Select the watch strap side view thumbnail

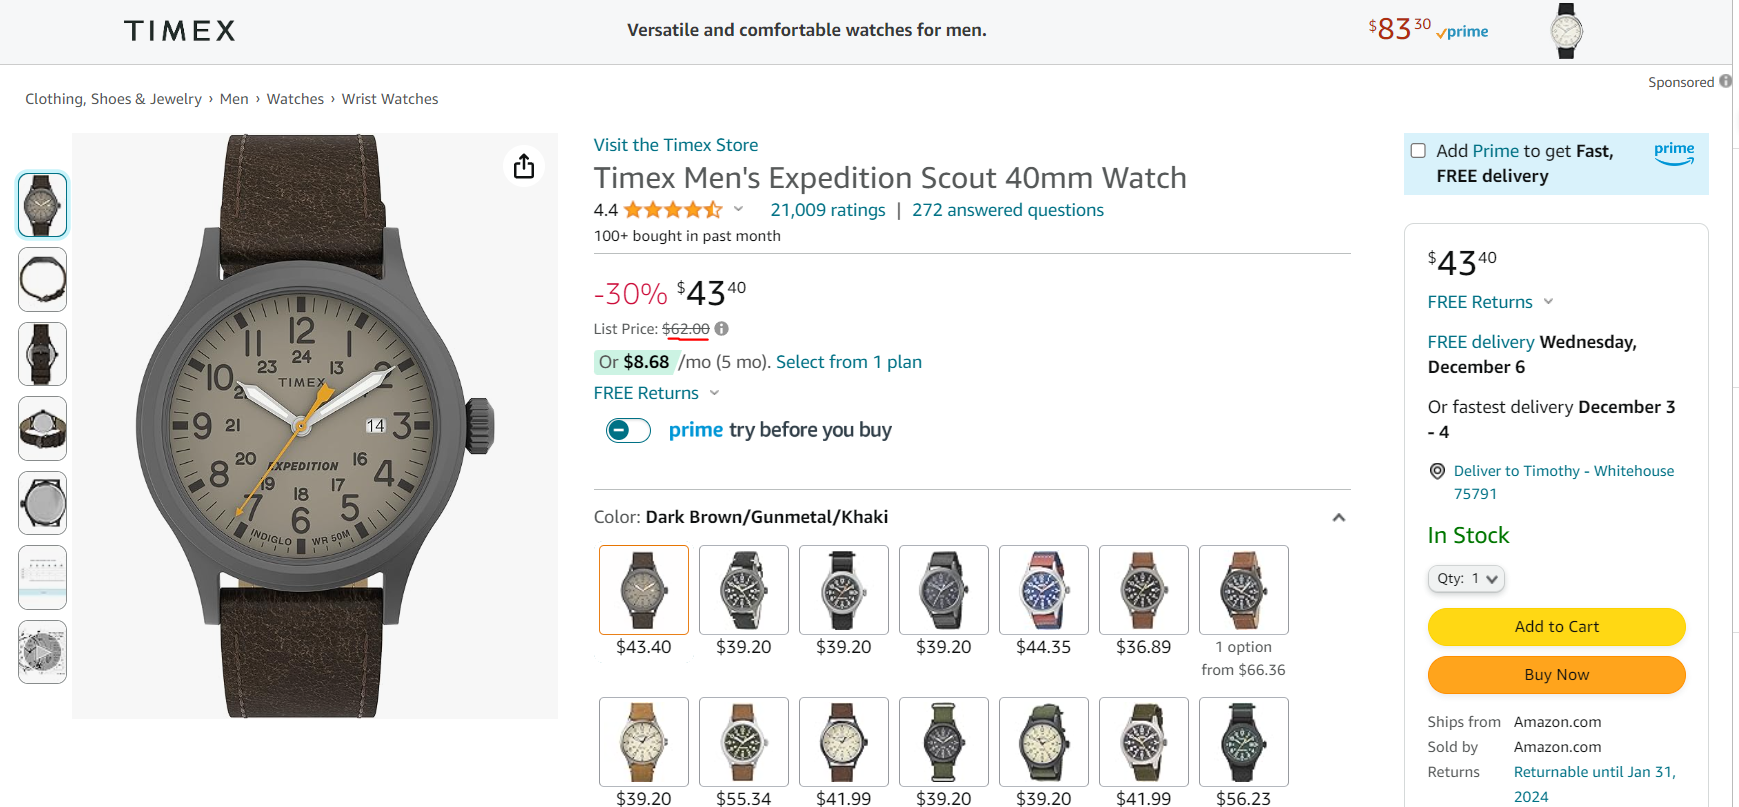[42, 280]
